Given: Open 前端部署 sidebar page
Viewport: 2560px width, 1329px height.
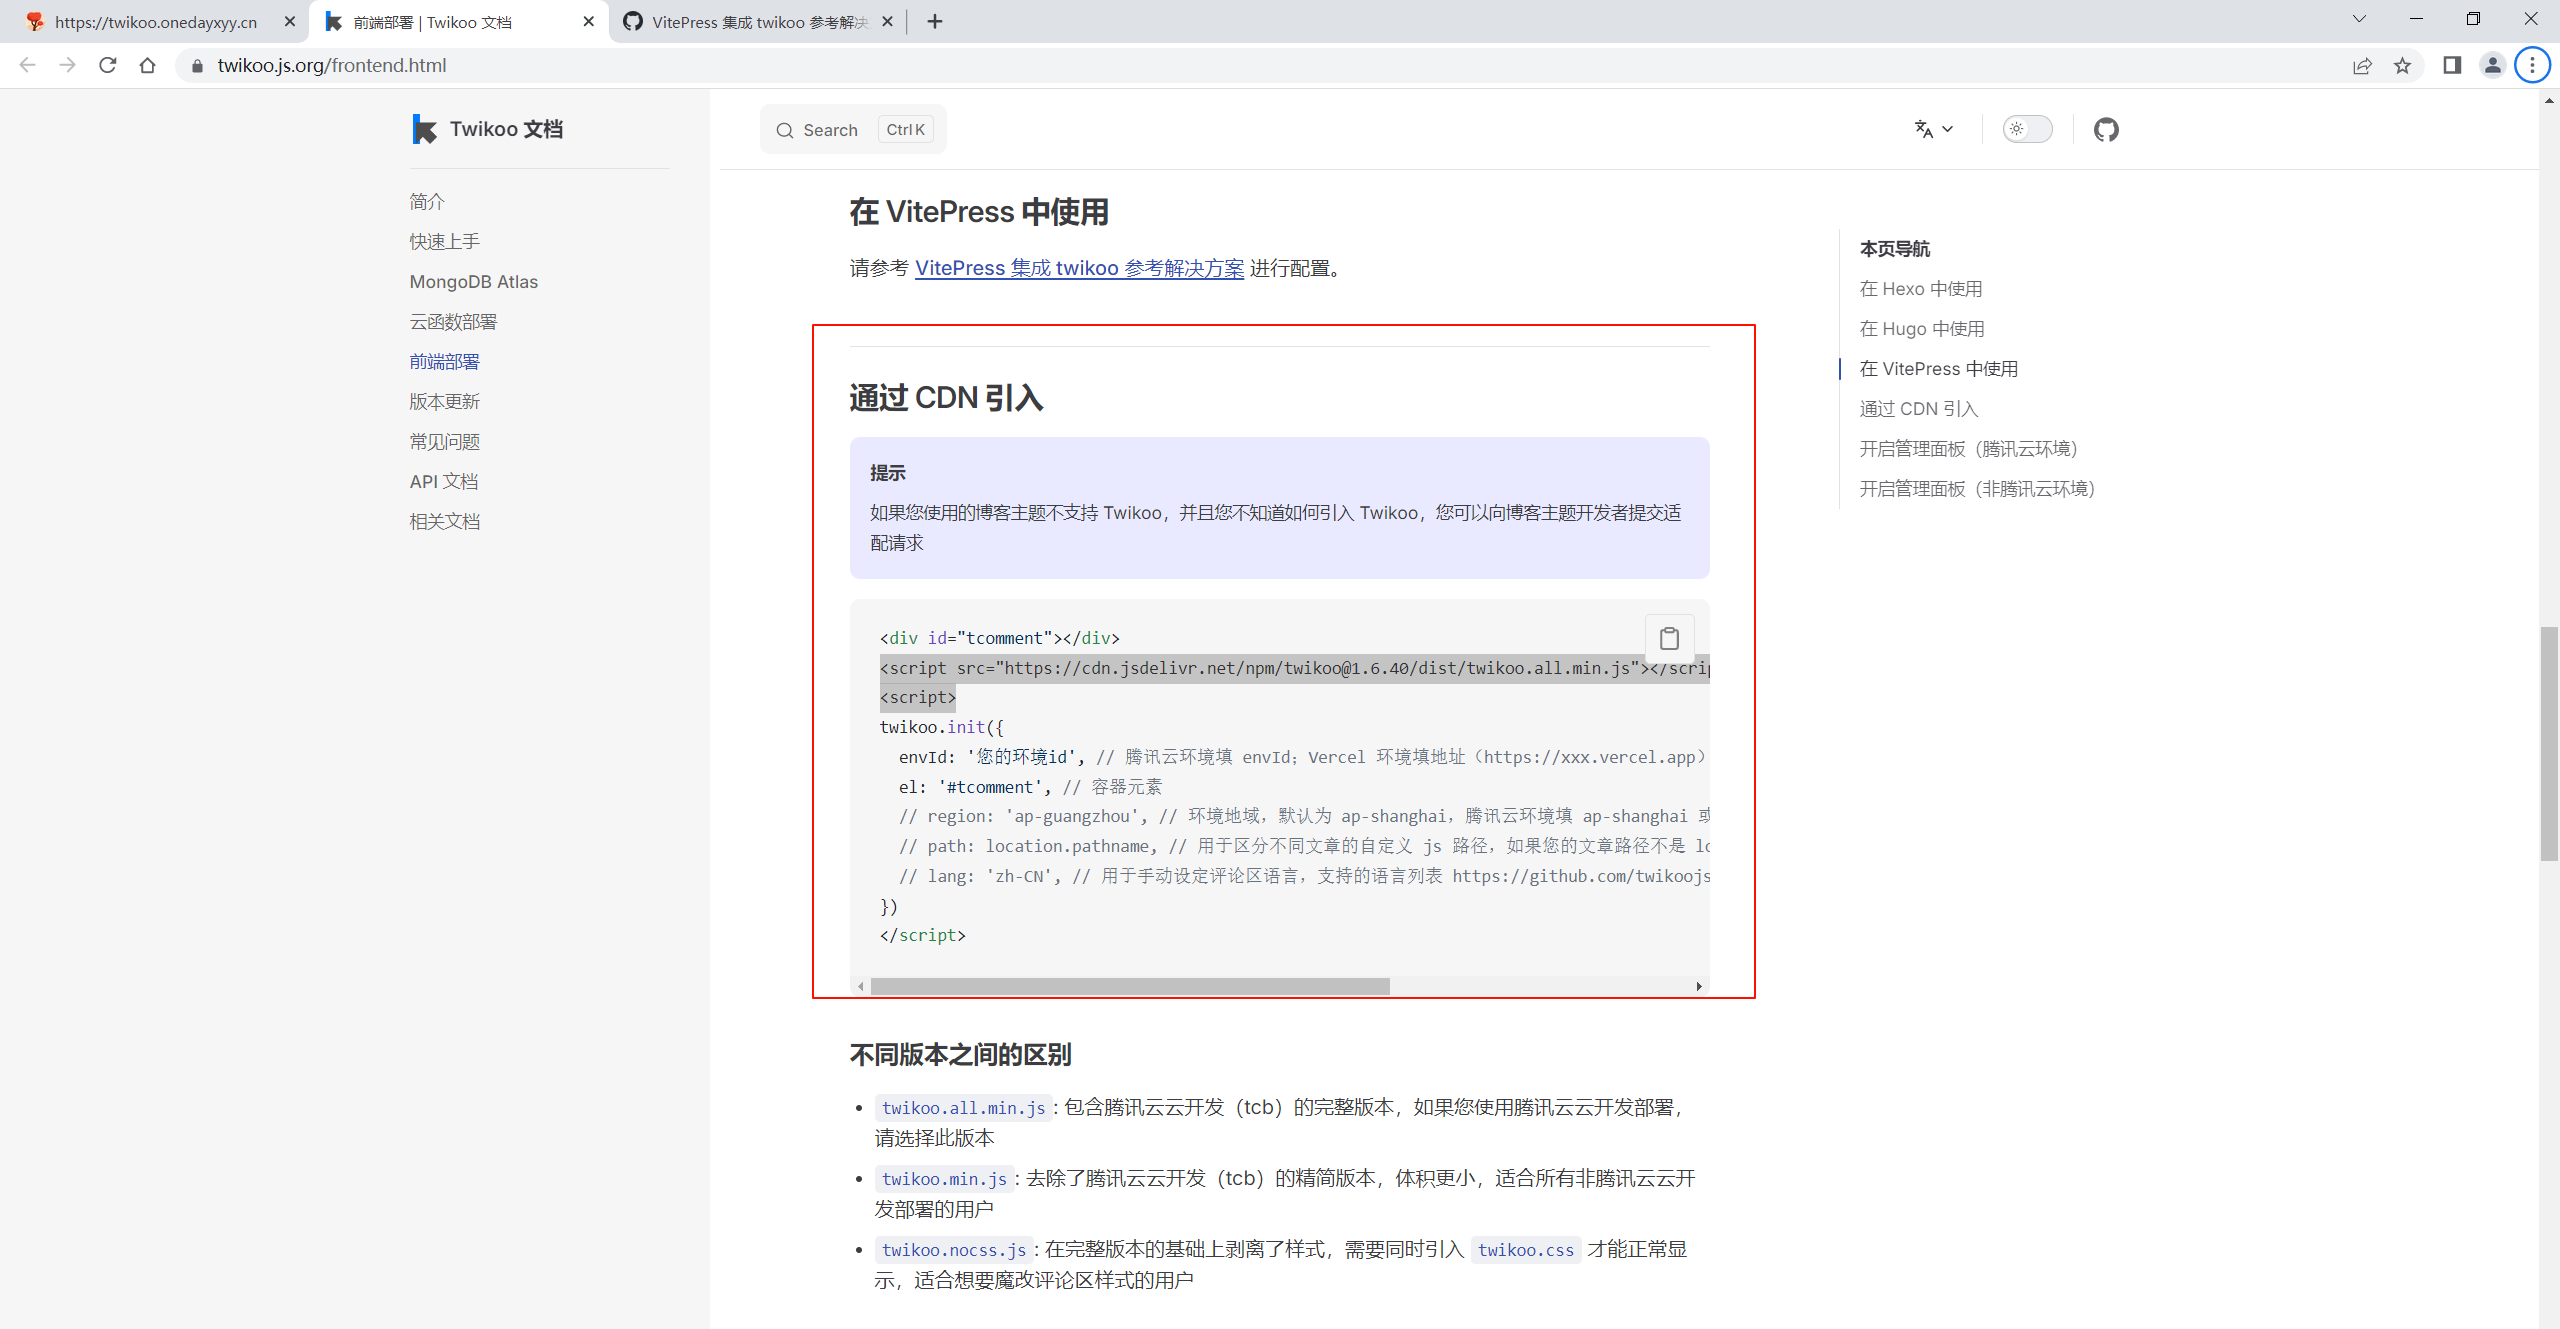Looking at the screenshot, I should click(x=444, y=361).
